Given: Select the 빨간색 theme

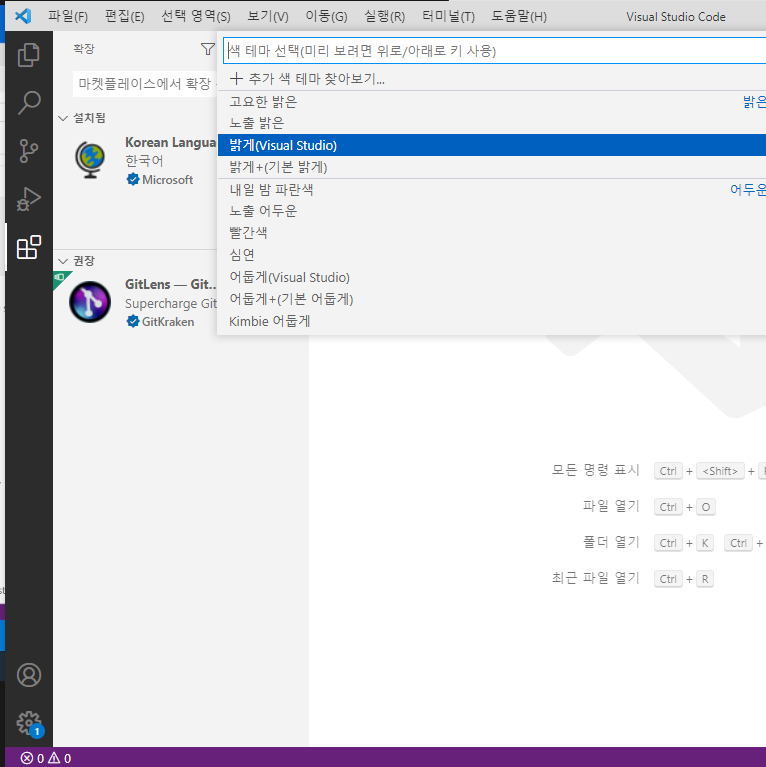Looking at the screenshot, I should [x=492, y=233].
